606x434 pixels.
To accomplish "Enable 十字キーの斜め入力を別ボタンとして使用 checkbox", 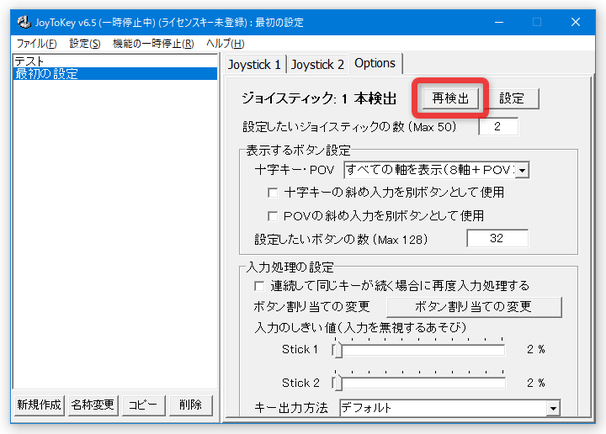I will (272, 192).
